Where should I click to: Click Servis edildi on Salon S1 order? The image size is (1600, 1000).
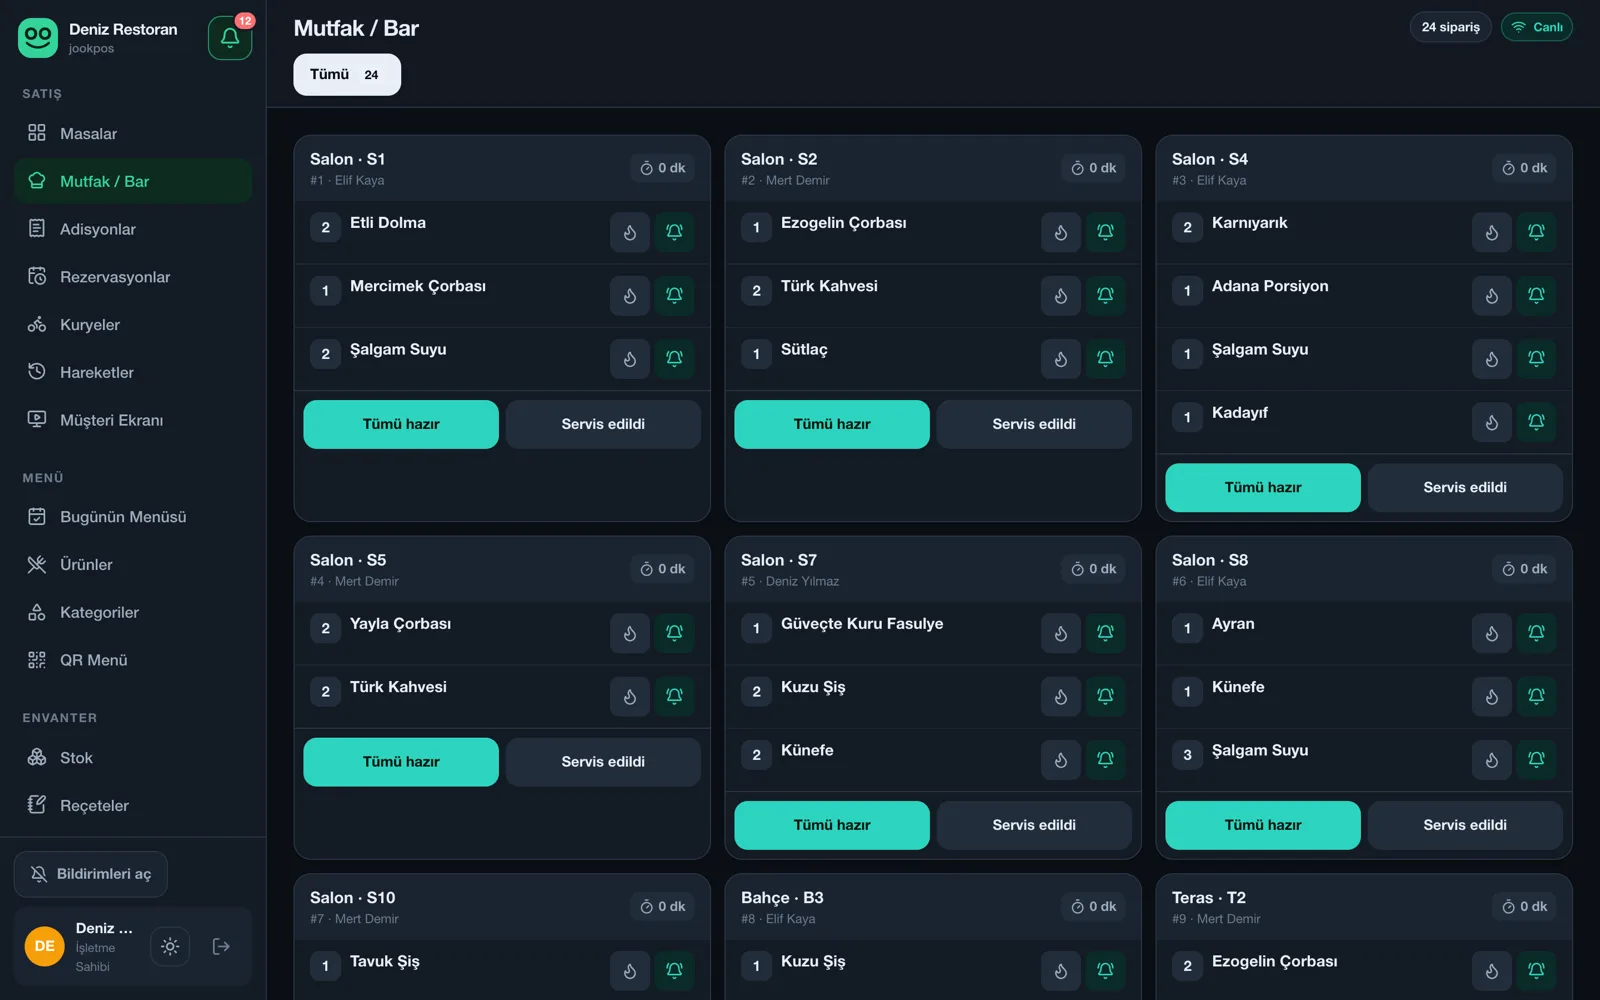click(x=603, y=424)
